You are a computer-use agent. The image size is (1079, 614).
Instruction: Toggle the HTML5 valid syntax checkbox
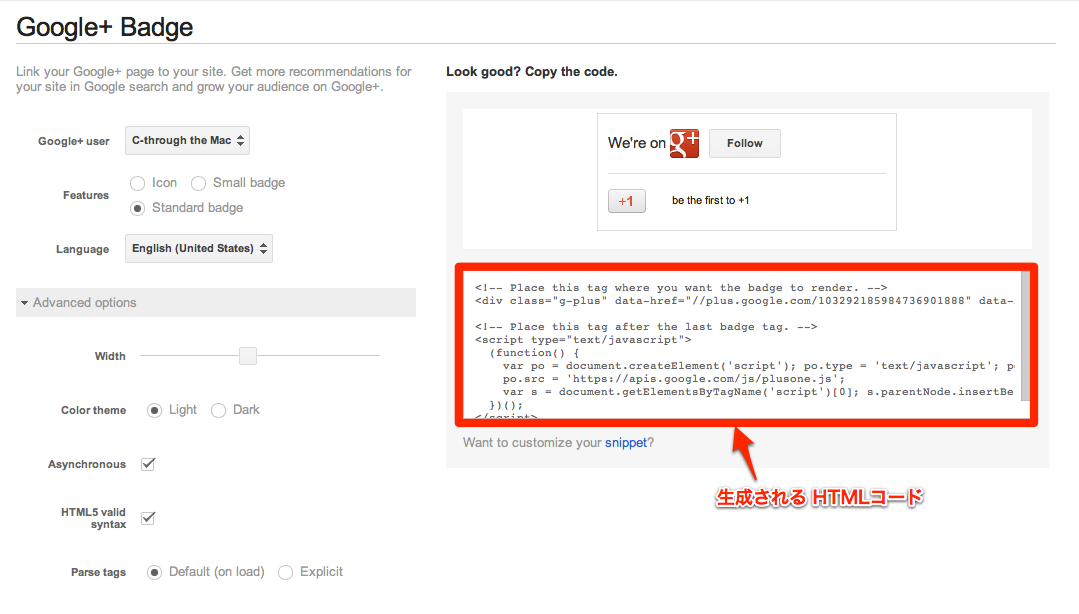148,518
